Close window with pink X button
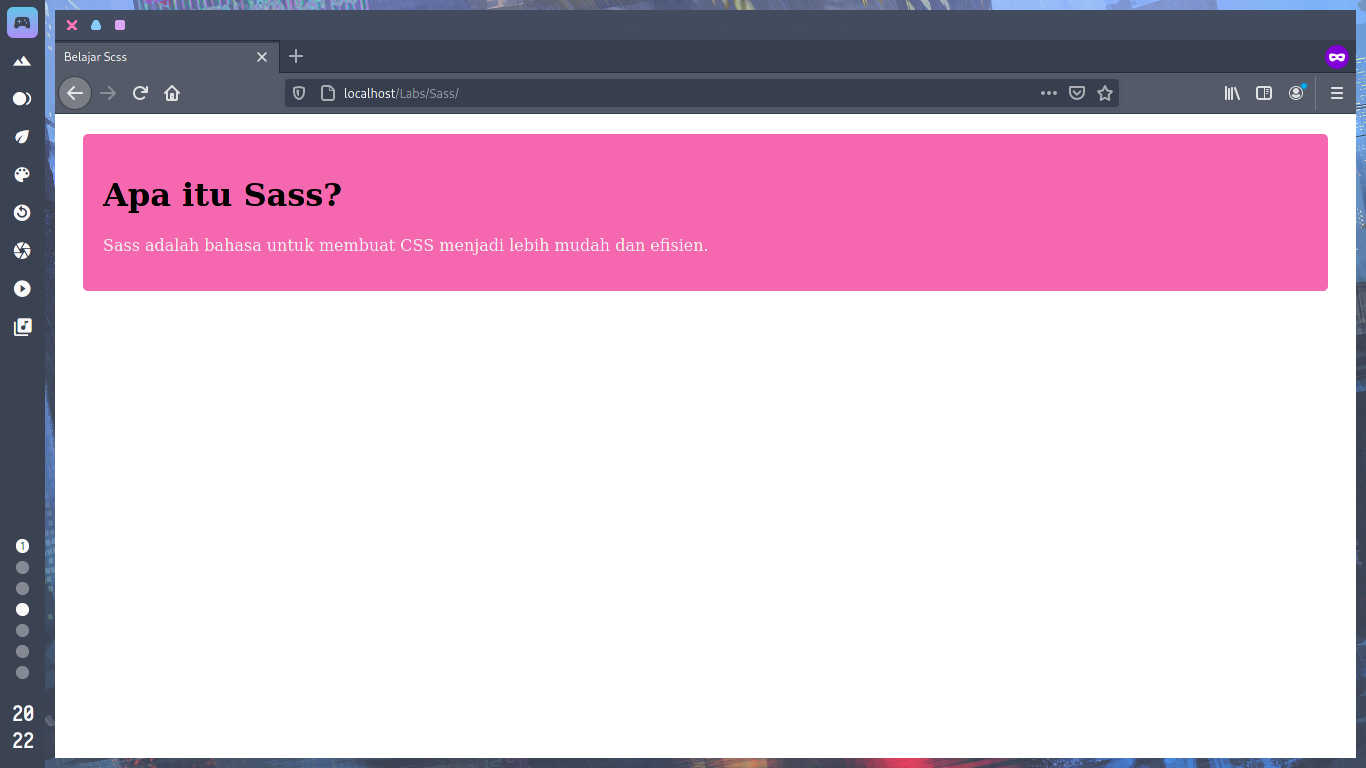This screenshot has width=1366, height=768. [x=72, y=25]
